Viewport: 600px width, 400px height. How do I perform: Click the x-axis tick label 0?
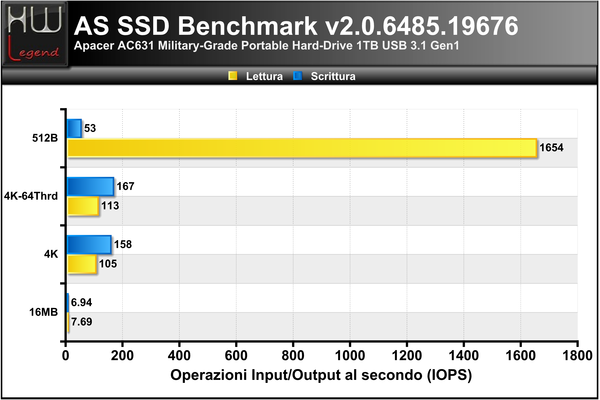point(66,356)
